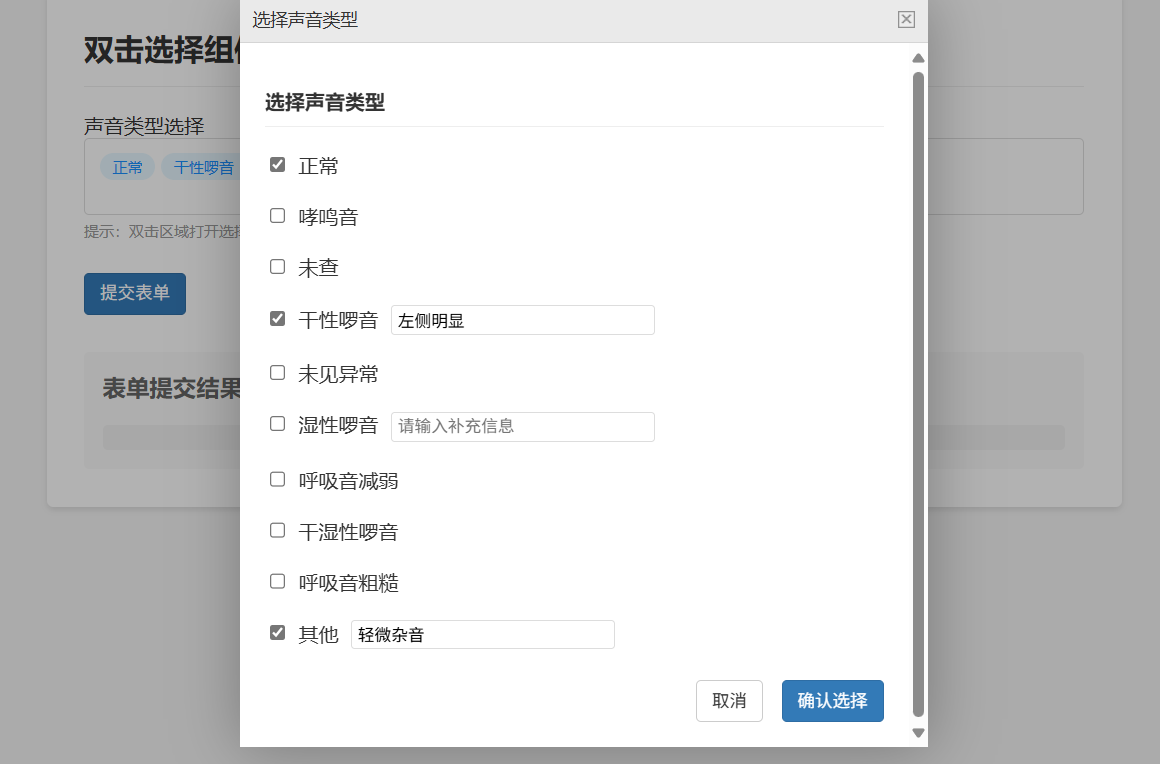This screenshot has width=1160, height=764.
Task: Uncheck the 干性啰音 checkbox
Action: 278,319
